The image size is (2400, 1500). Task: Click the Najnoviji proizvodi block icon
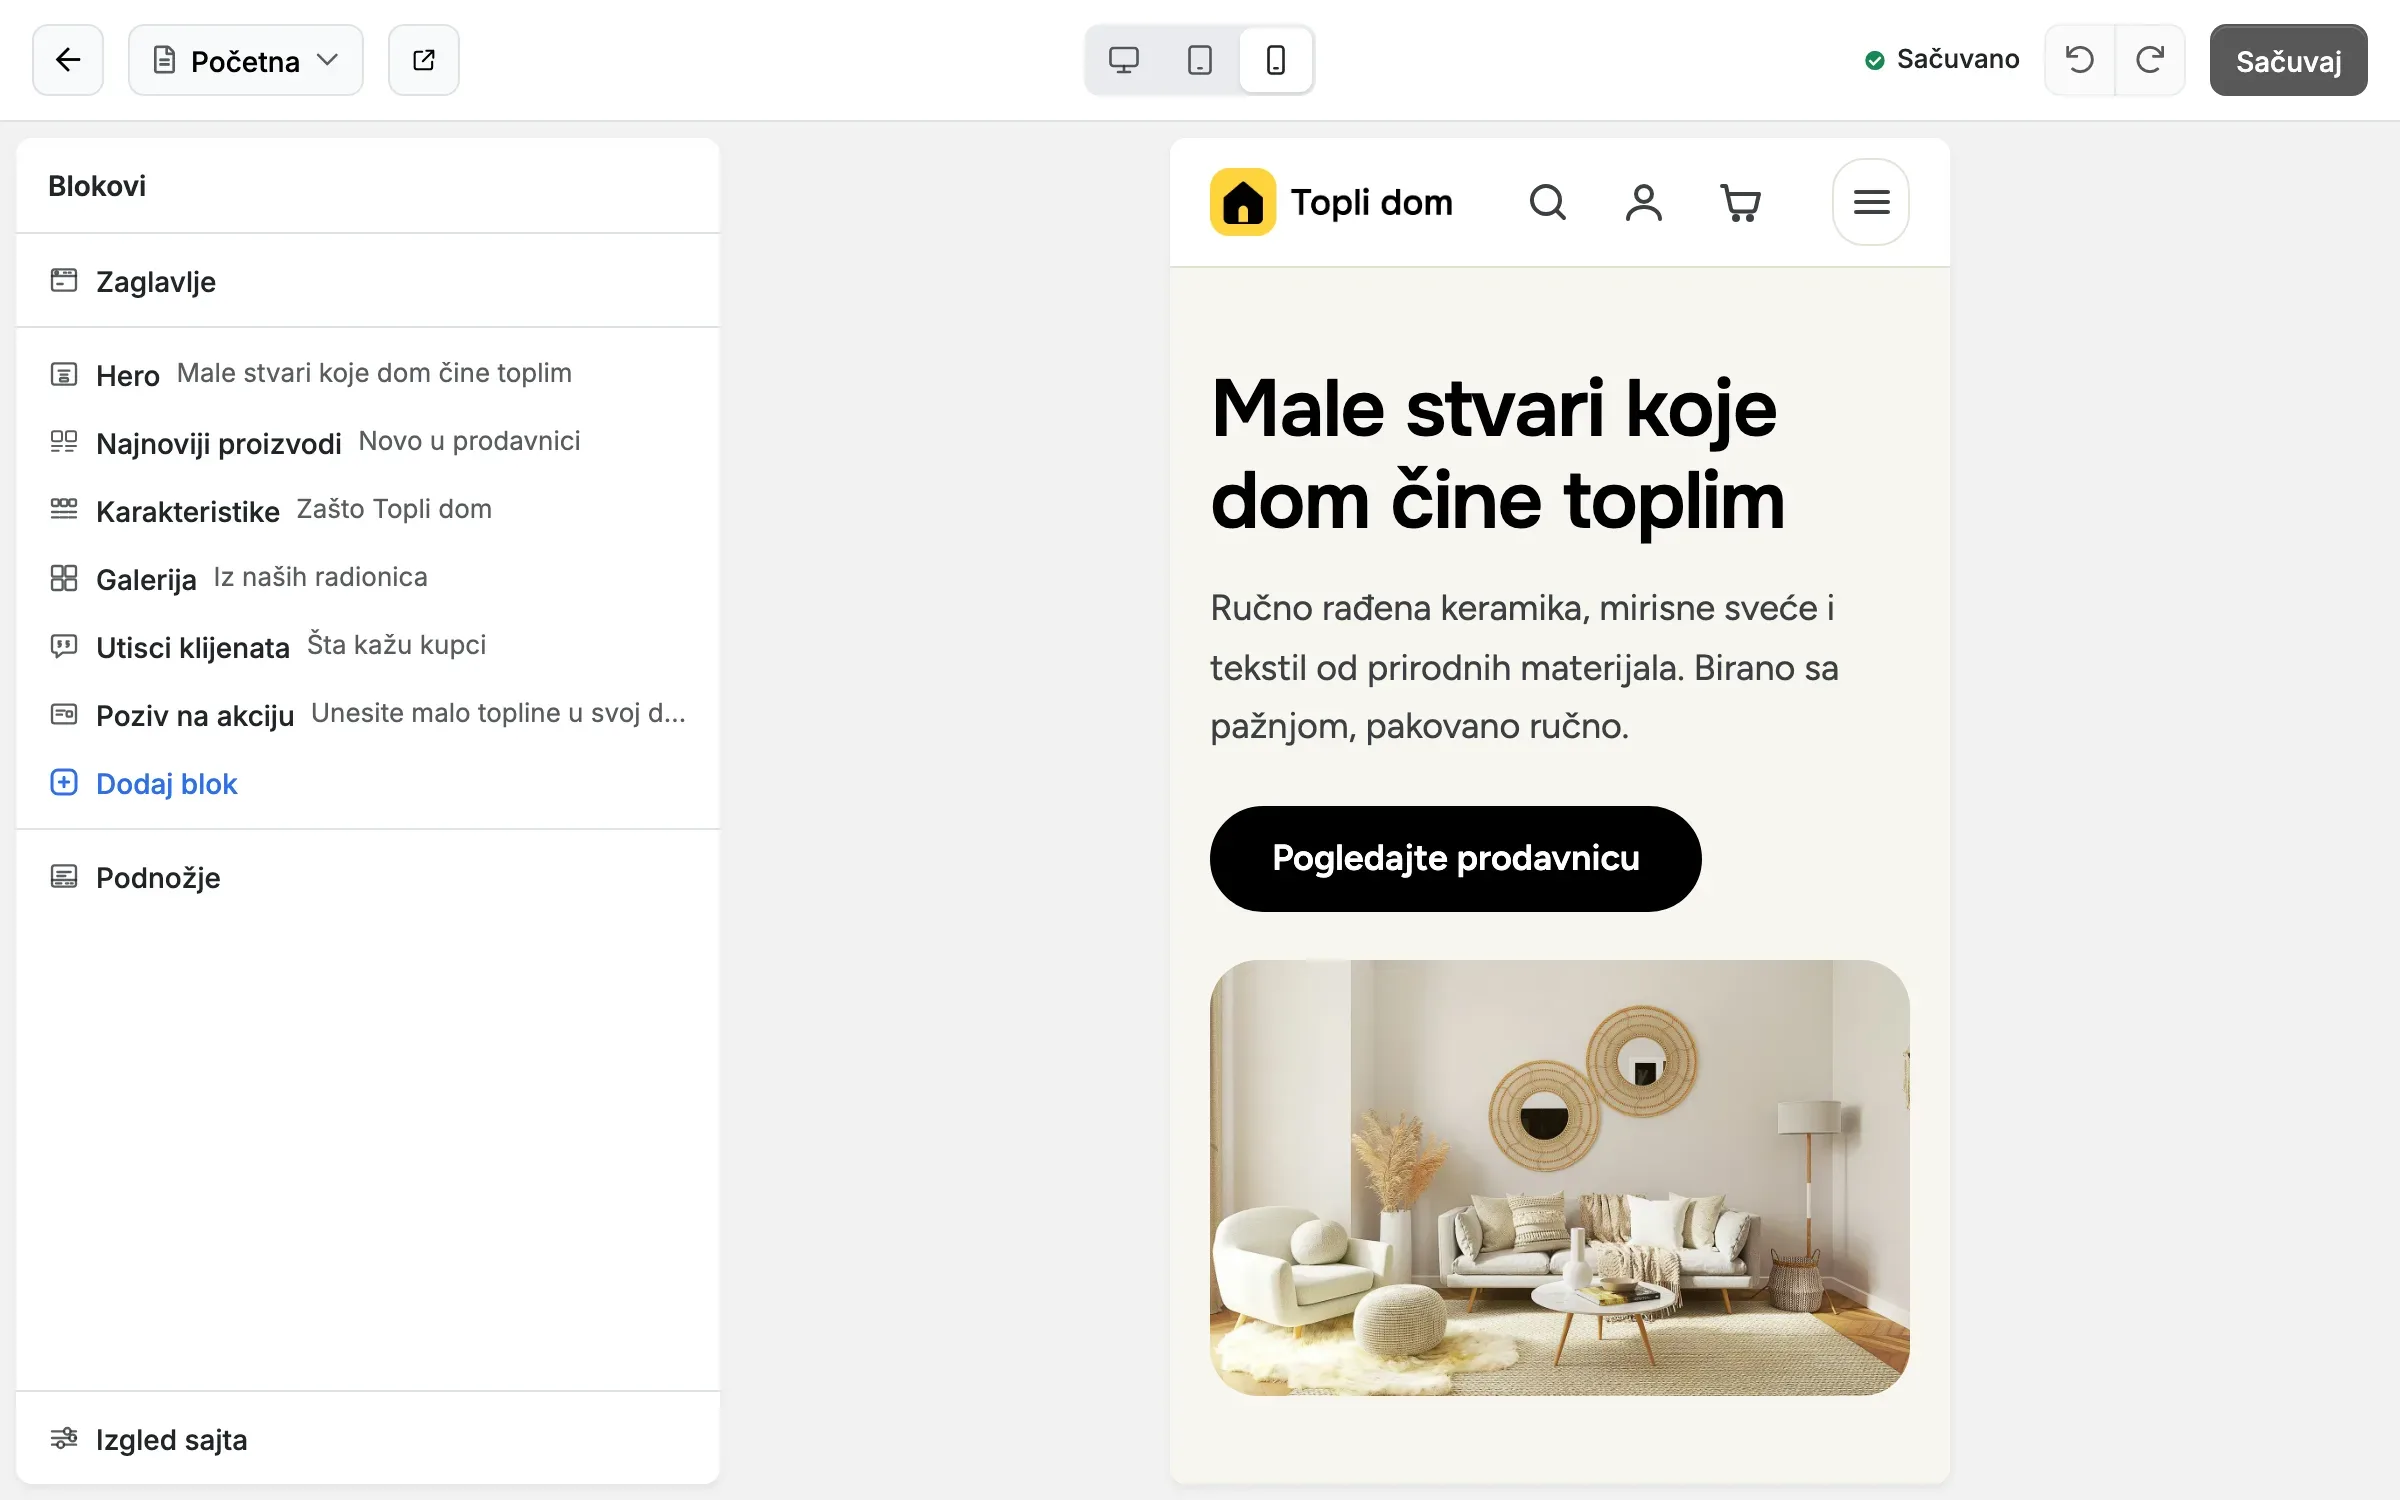[64, 441]
